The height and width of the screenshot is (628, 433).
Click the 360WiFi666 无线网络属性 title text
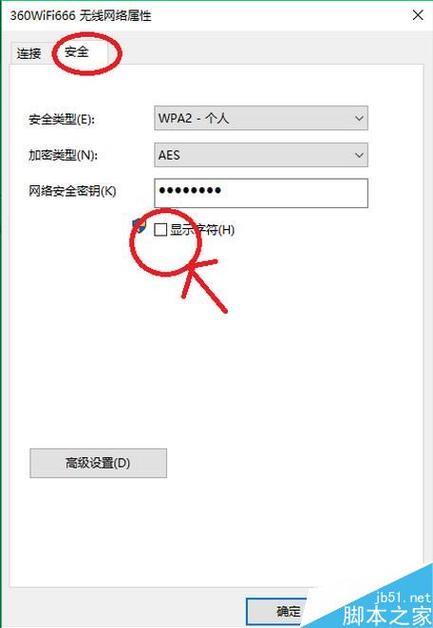81,16
